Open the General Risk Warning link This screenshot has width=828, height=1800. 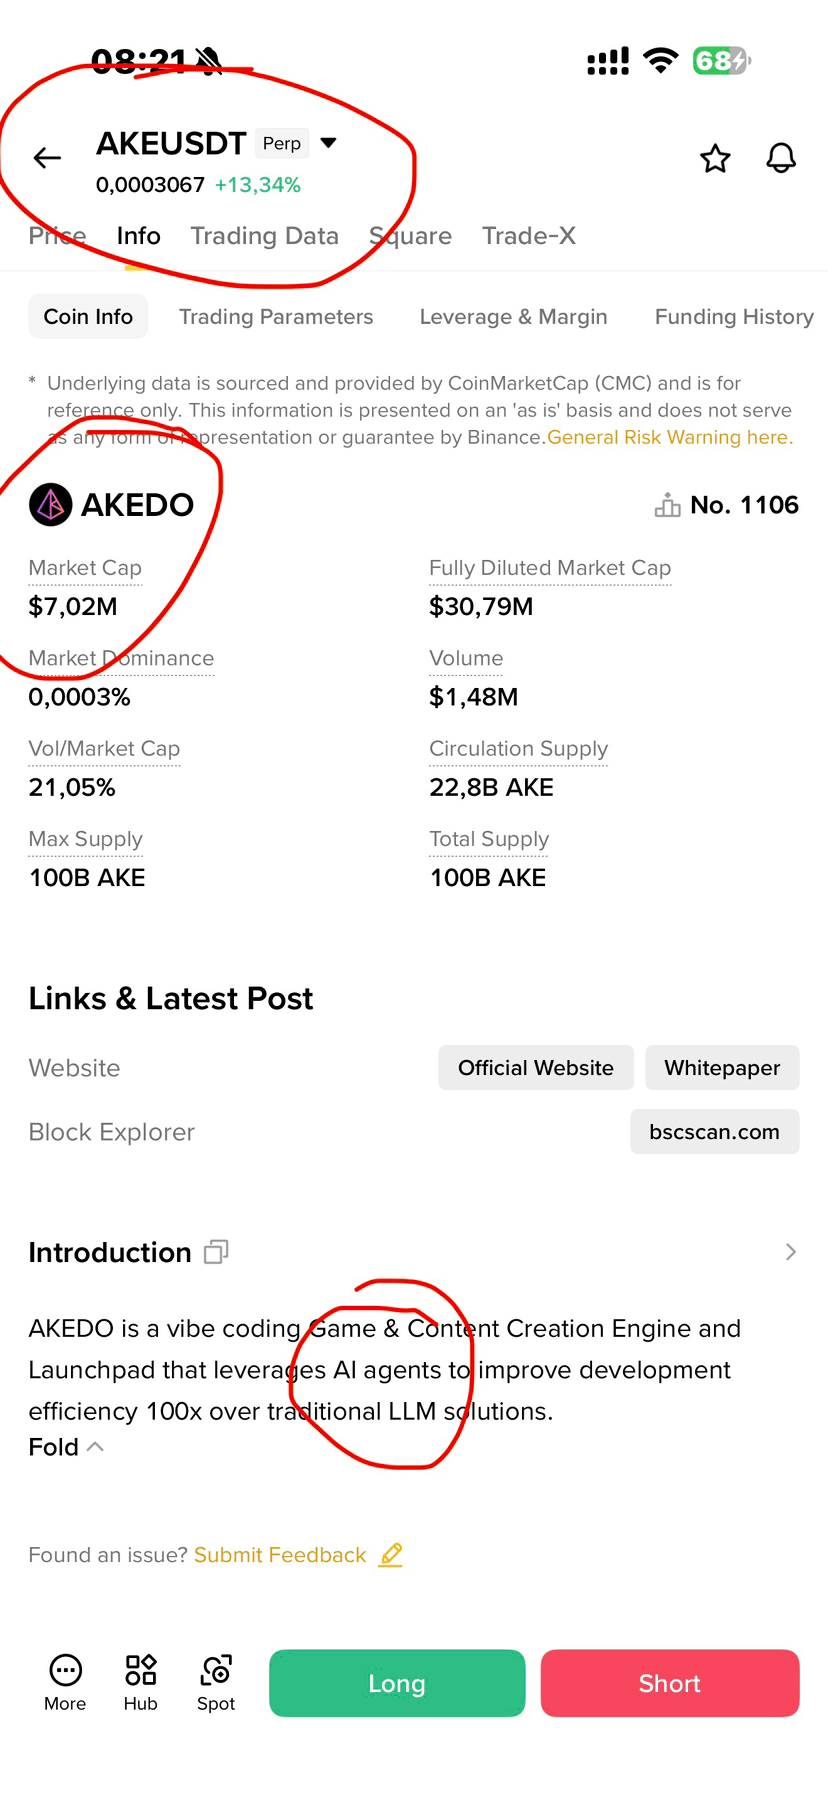pos(670,437)
